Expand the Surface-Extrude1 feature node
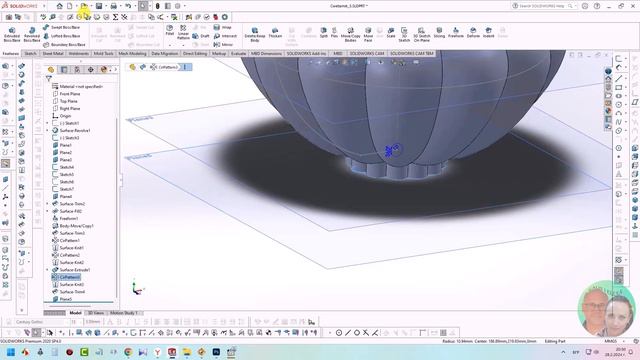640x360 pixels. [x=47, y=270]
